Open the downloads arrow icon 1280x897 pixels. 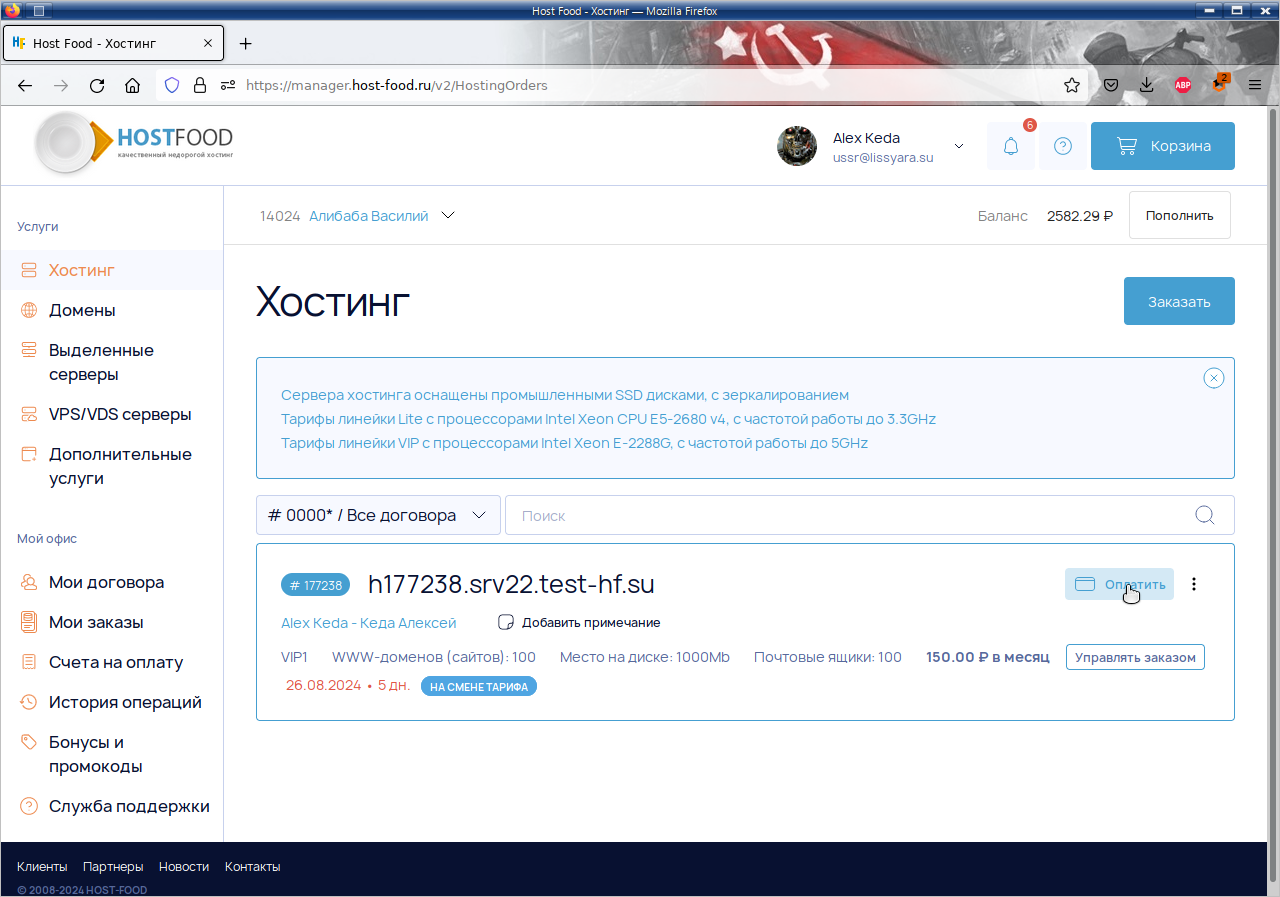(x=1147, y=86)
